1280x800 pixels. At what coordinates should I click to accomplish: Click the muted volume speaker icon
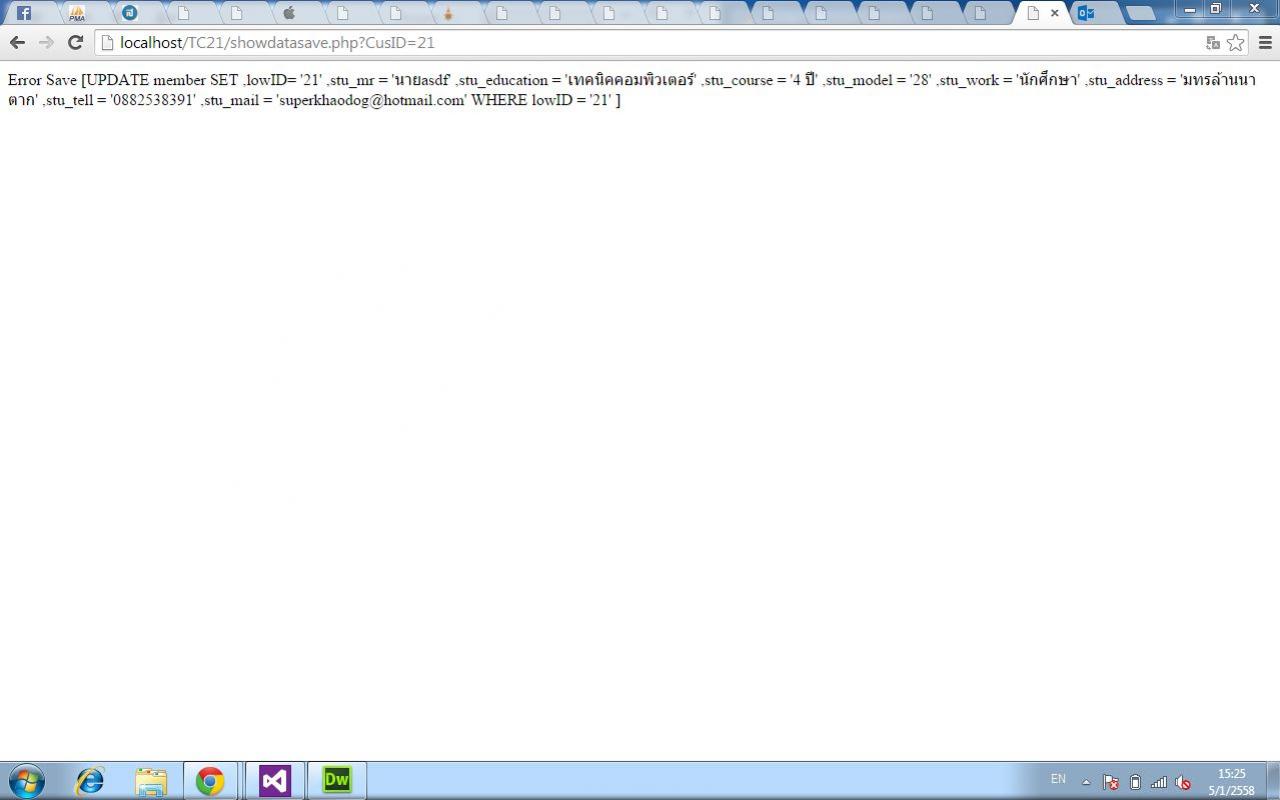(1183, 782)
